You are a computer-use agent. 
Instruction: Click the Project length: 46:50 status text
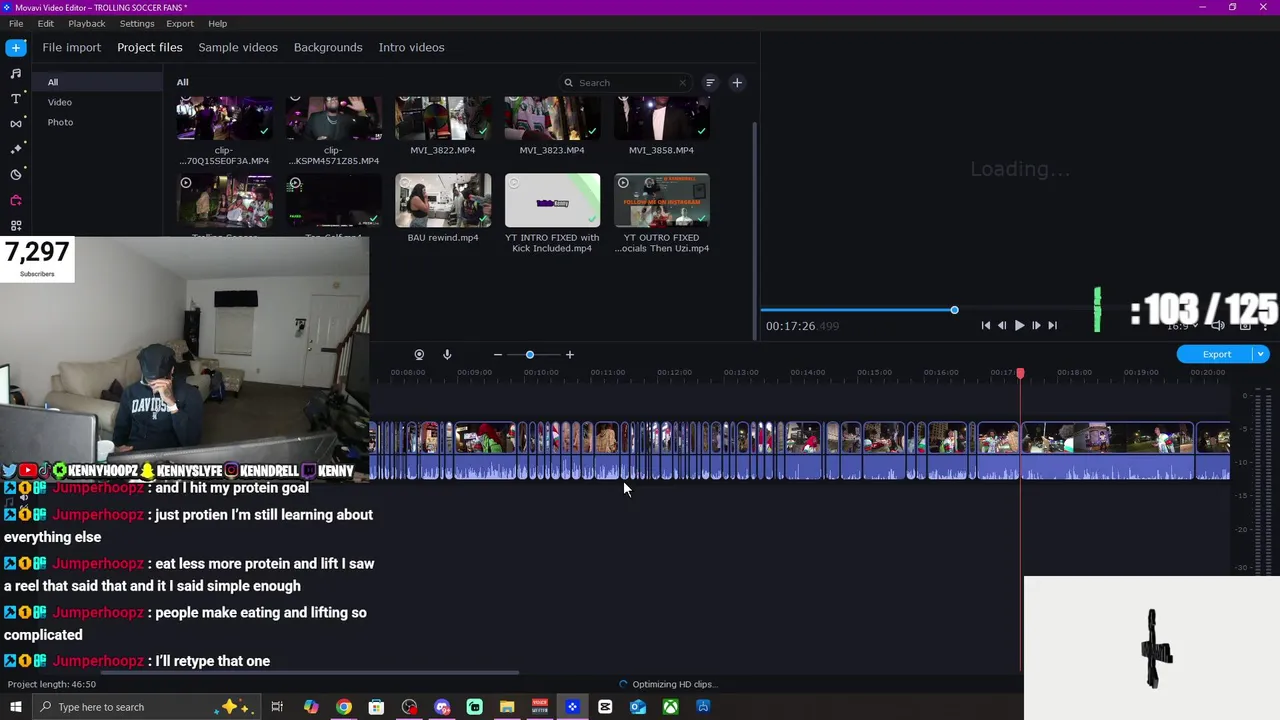(52, 684)
